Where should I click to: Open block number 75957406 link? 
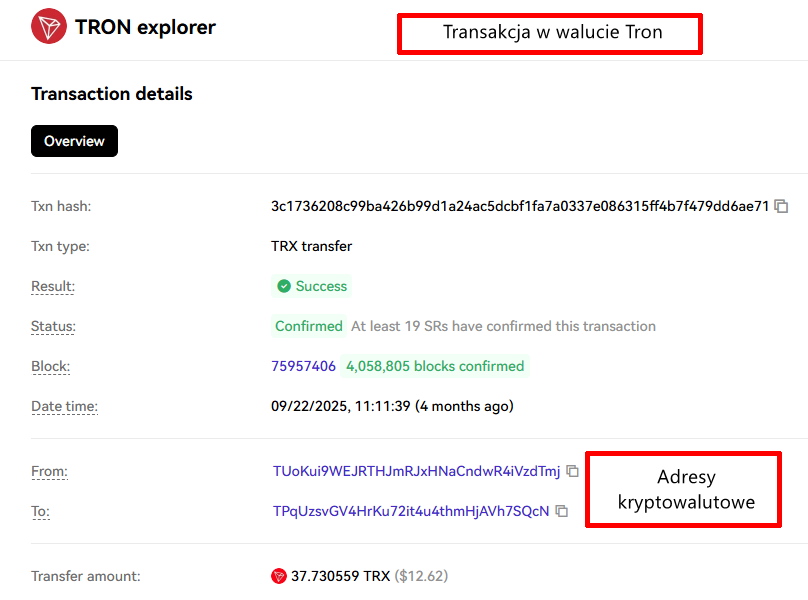303,366
